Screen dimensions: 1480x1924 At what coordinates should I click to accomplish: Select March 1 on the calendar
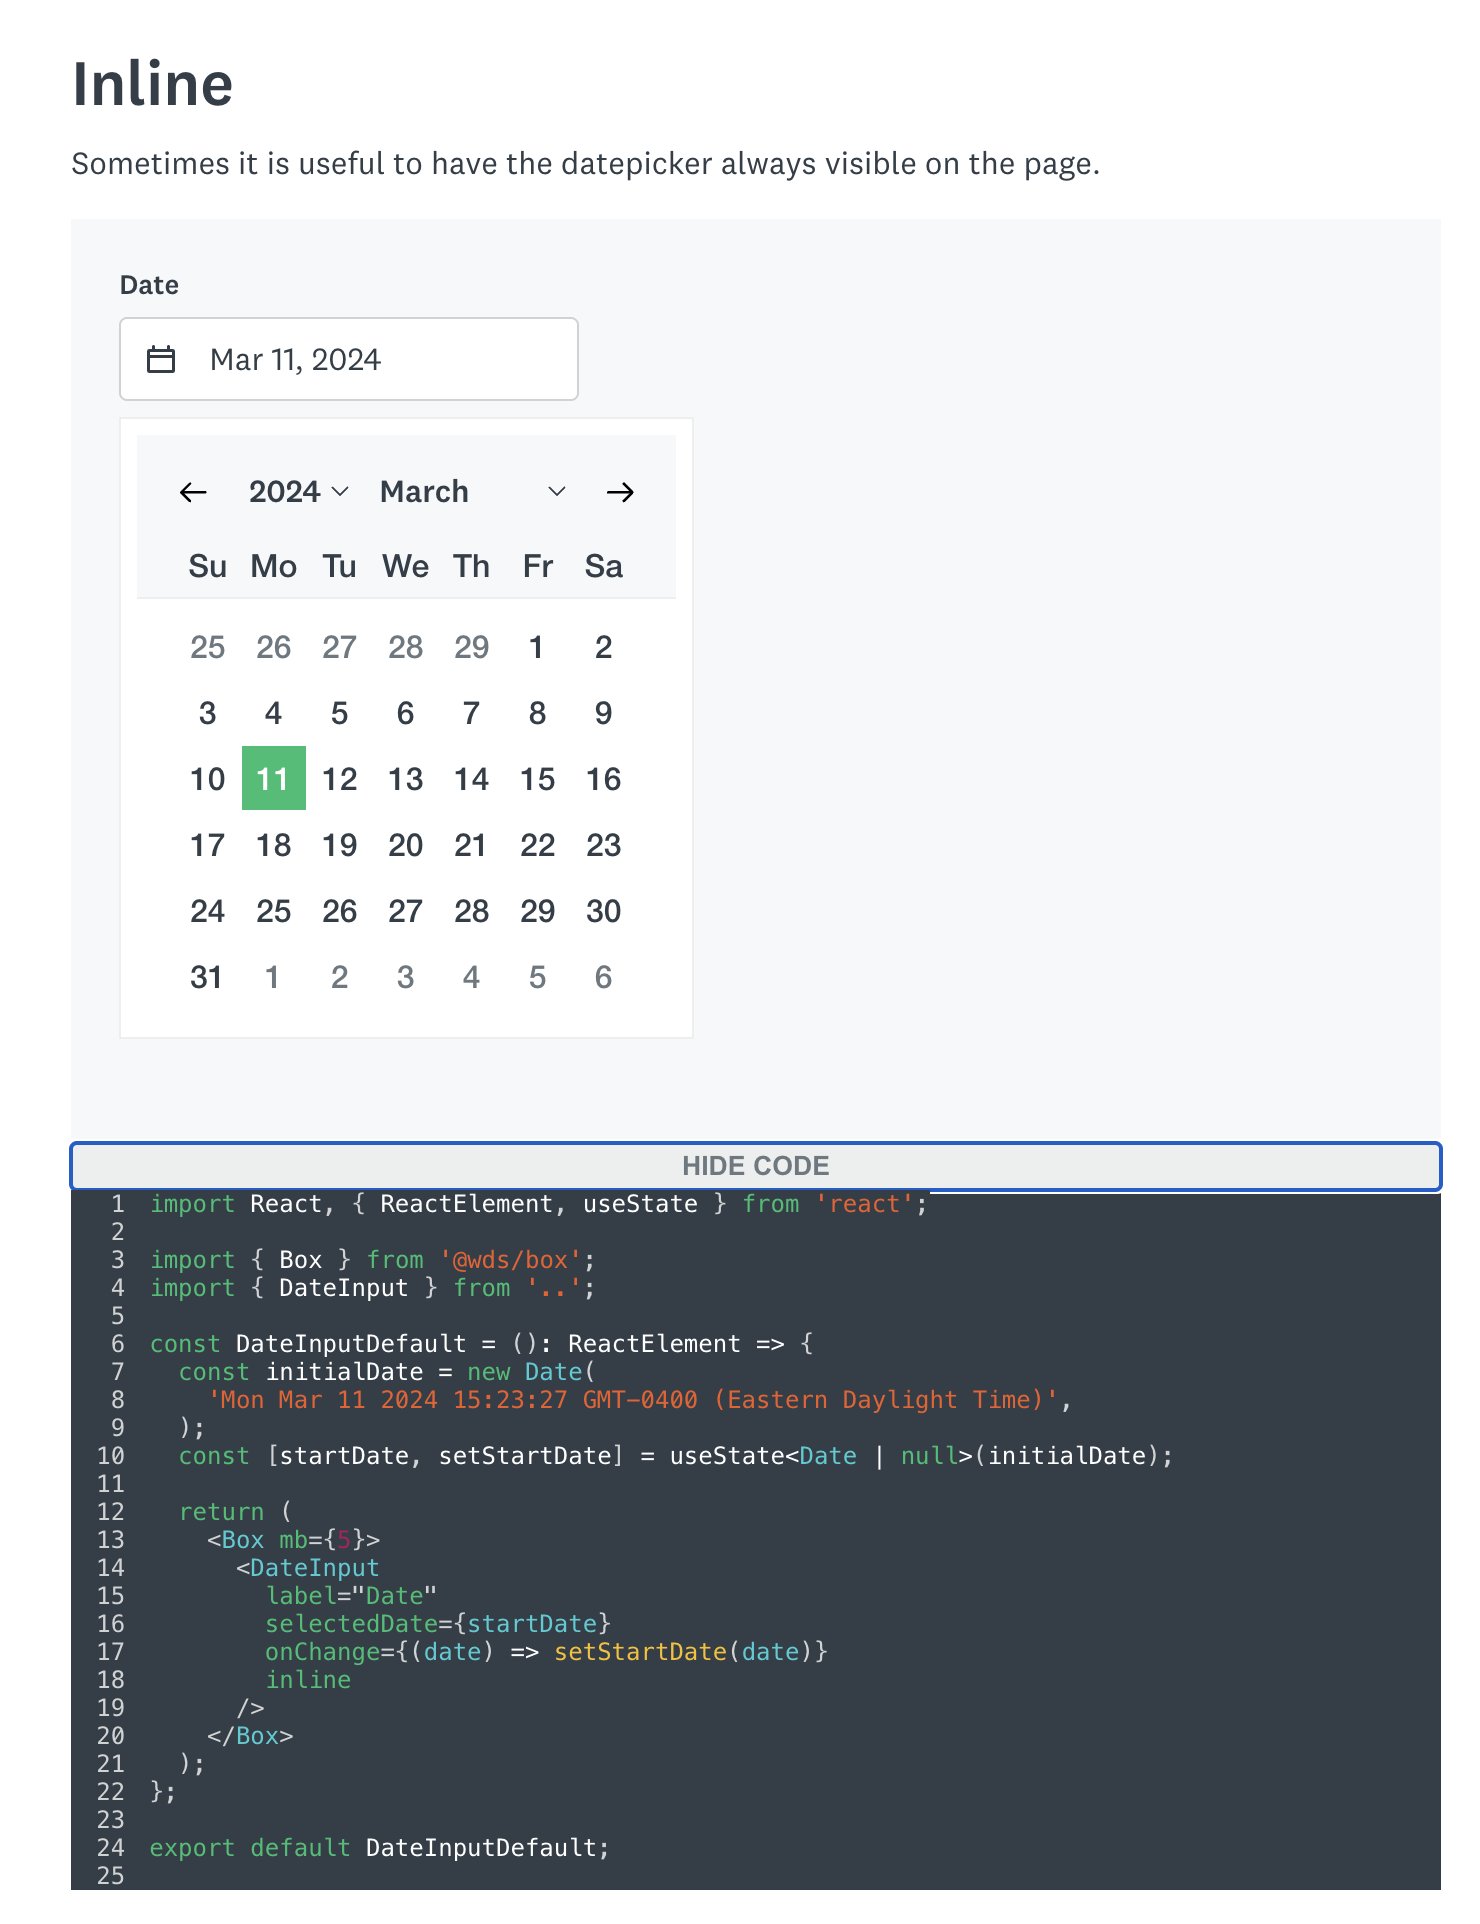(537, 647)
